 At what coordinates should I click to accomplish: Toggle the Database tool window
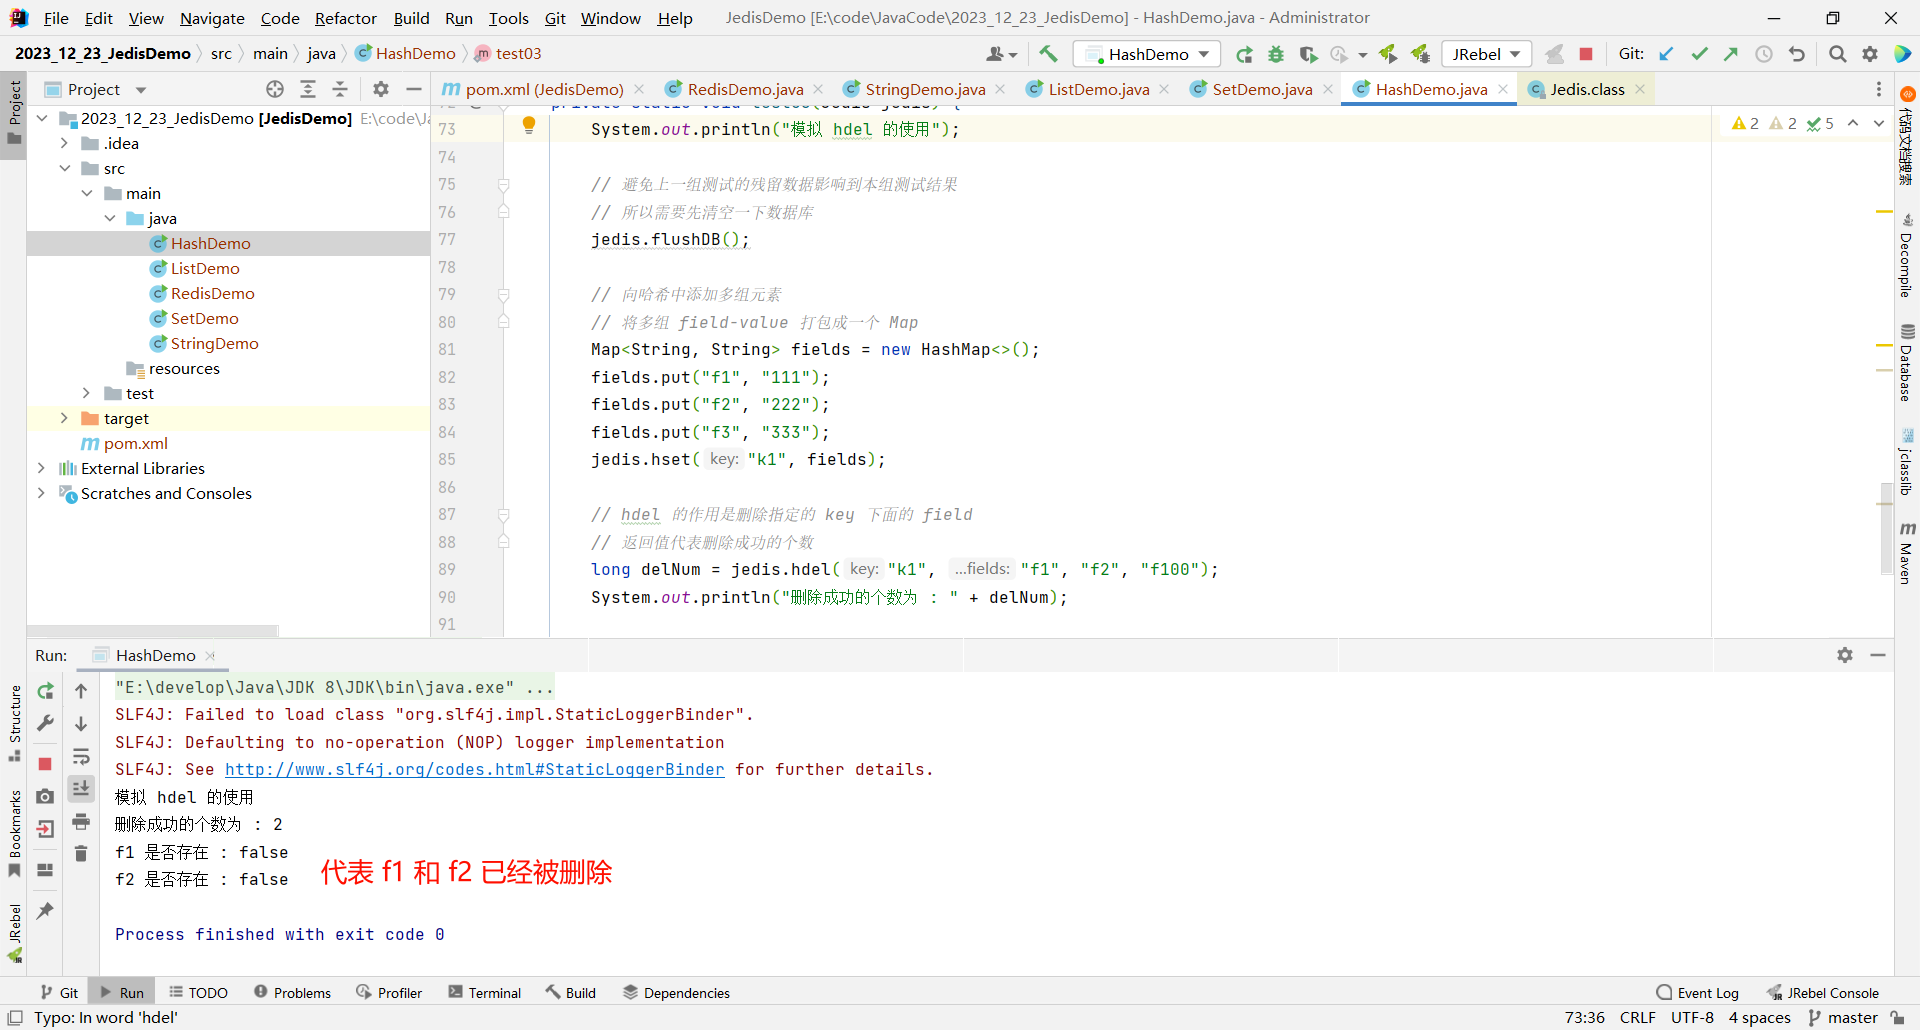(1906, 362)
